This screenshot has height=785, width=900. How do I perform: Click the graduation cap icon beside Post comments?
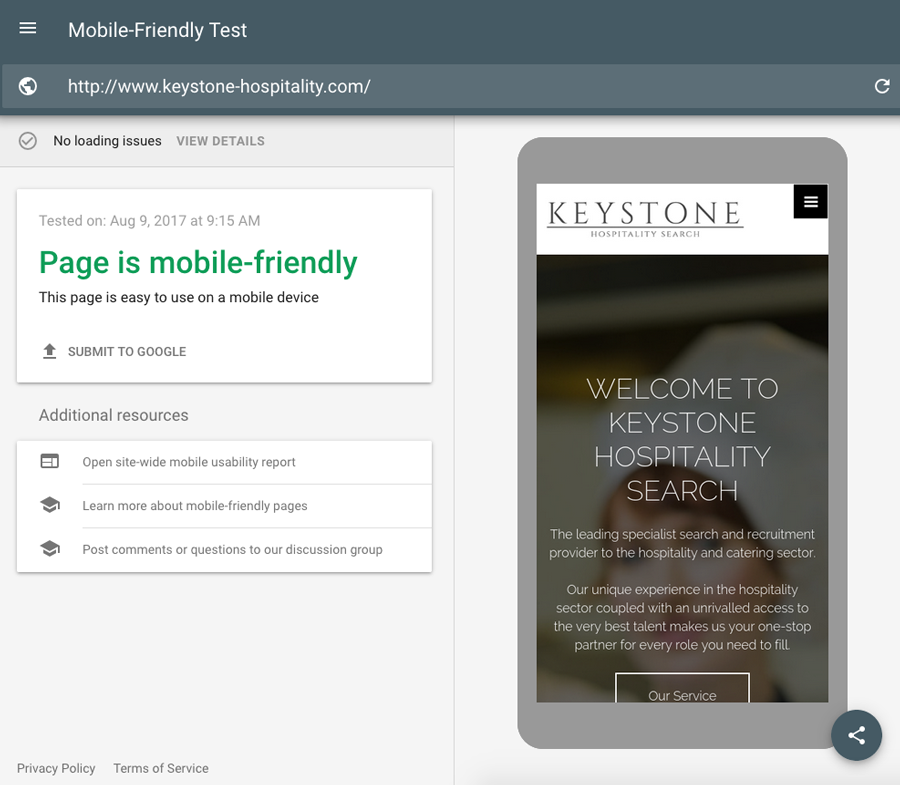pos(50,549)
